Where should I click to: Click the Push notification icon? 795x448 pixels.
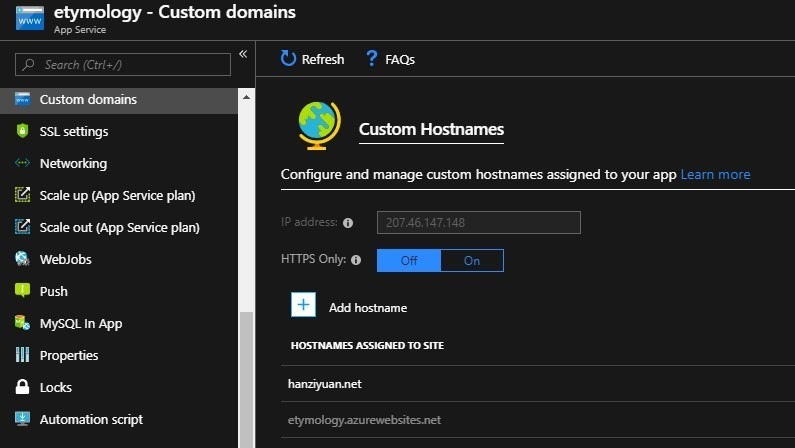(x=22, y=290)
